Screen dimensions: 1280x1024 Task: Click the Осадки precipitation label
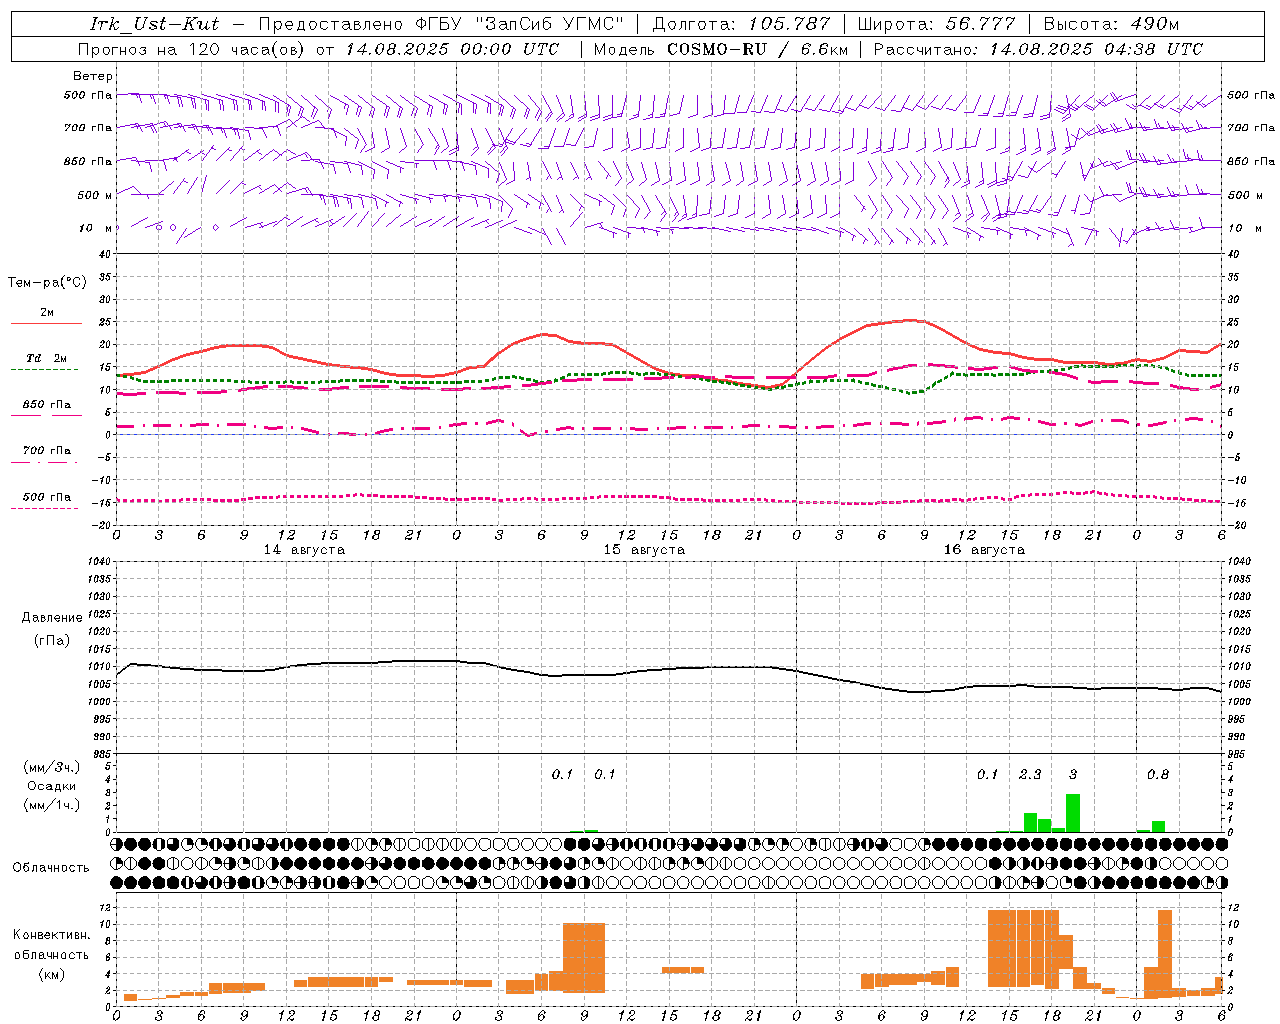[52, 786]
